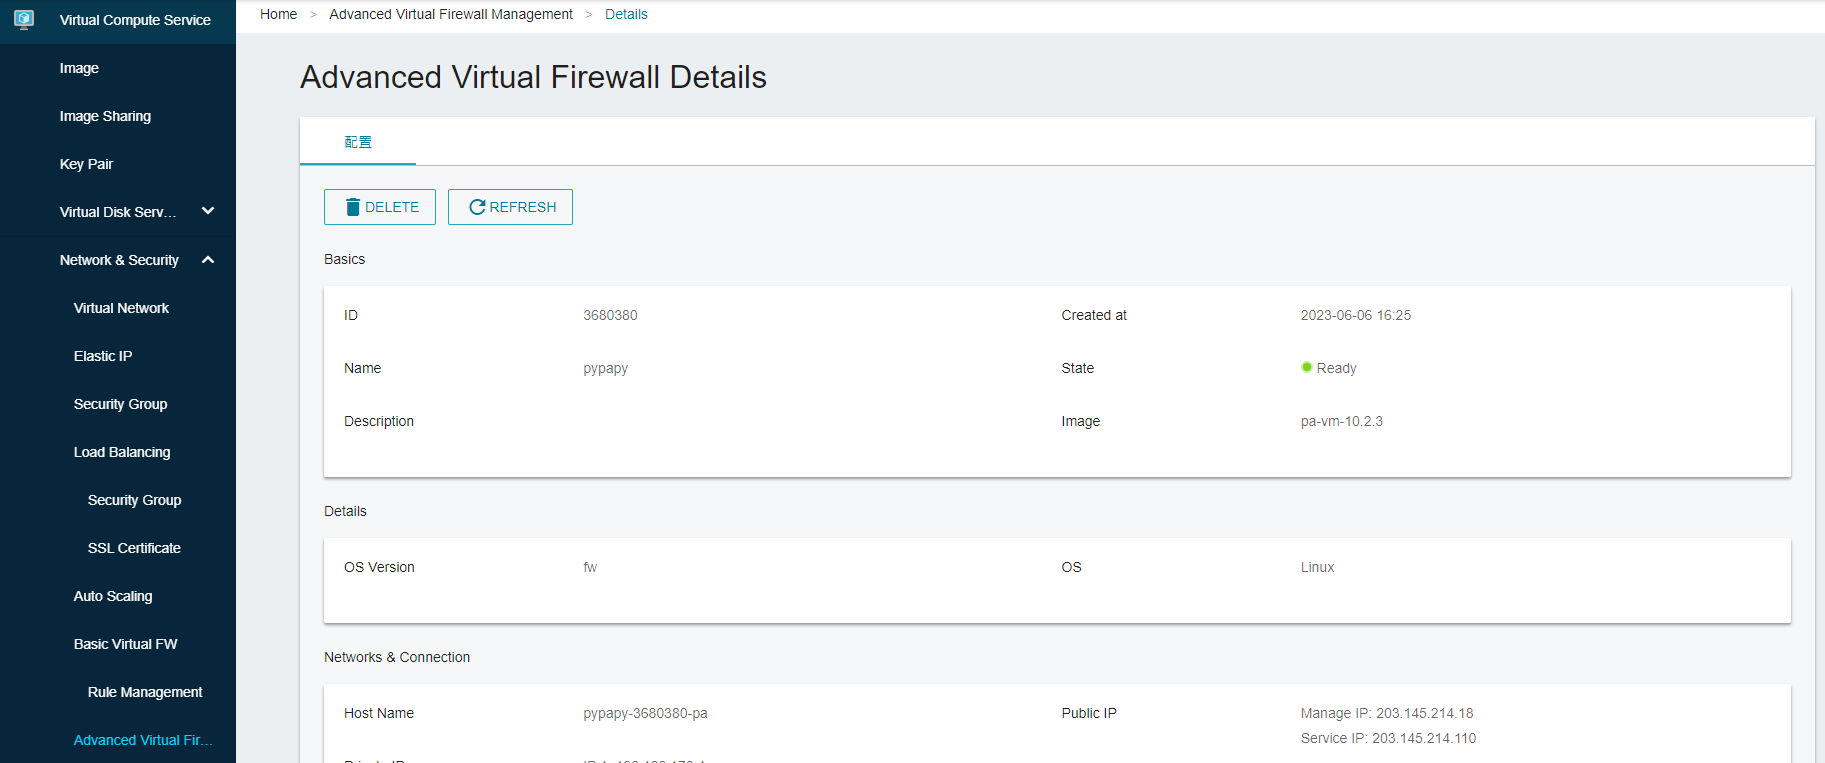Click the Details breadcrumb
1825x763 pixels.
tap(626, 14)
